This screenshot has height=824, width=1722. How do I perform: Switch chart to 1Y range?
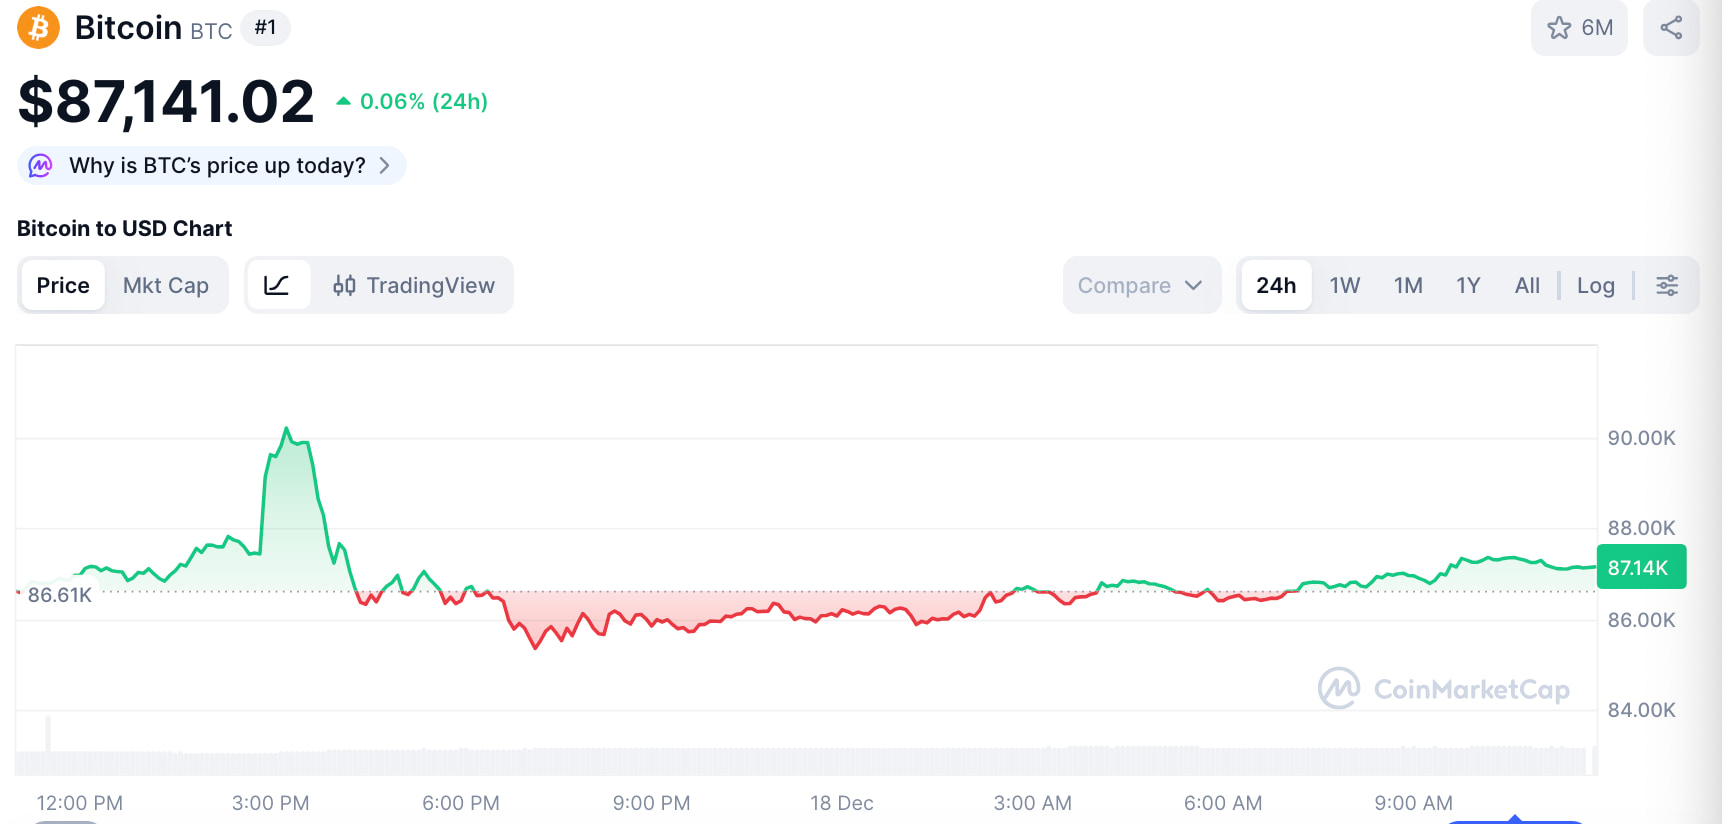pos(1468,285)
